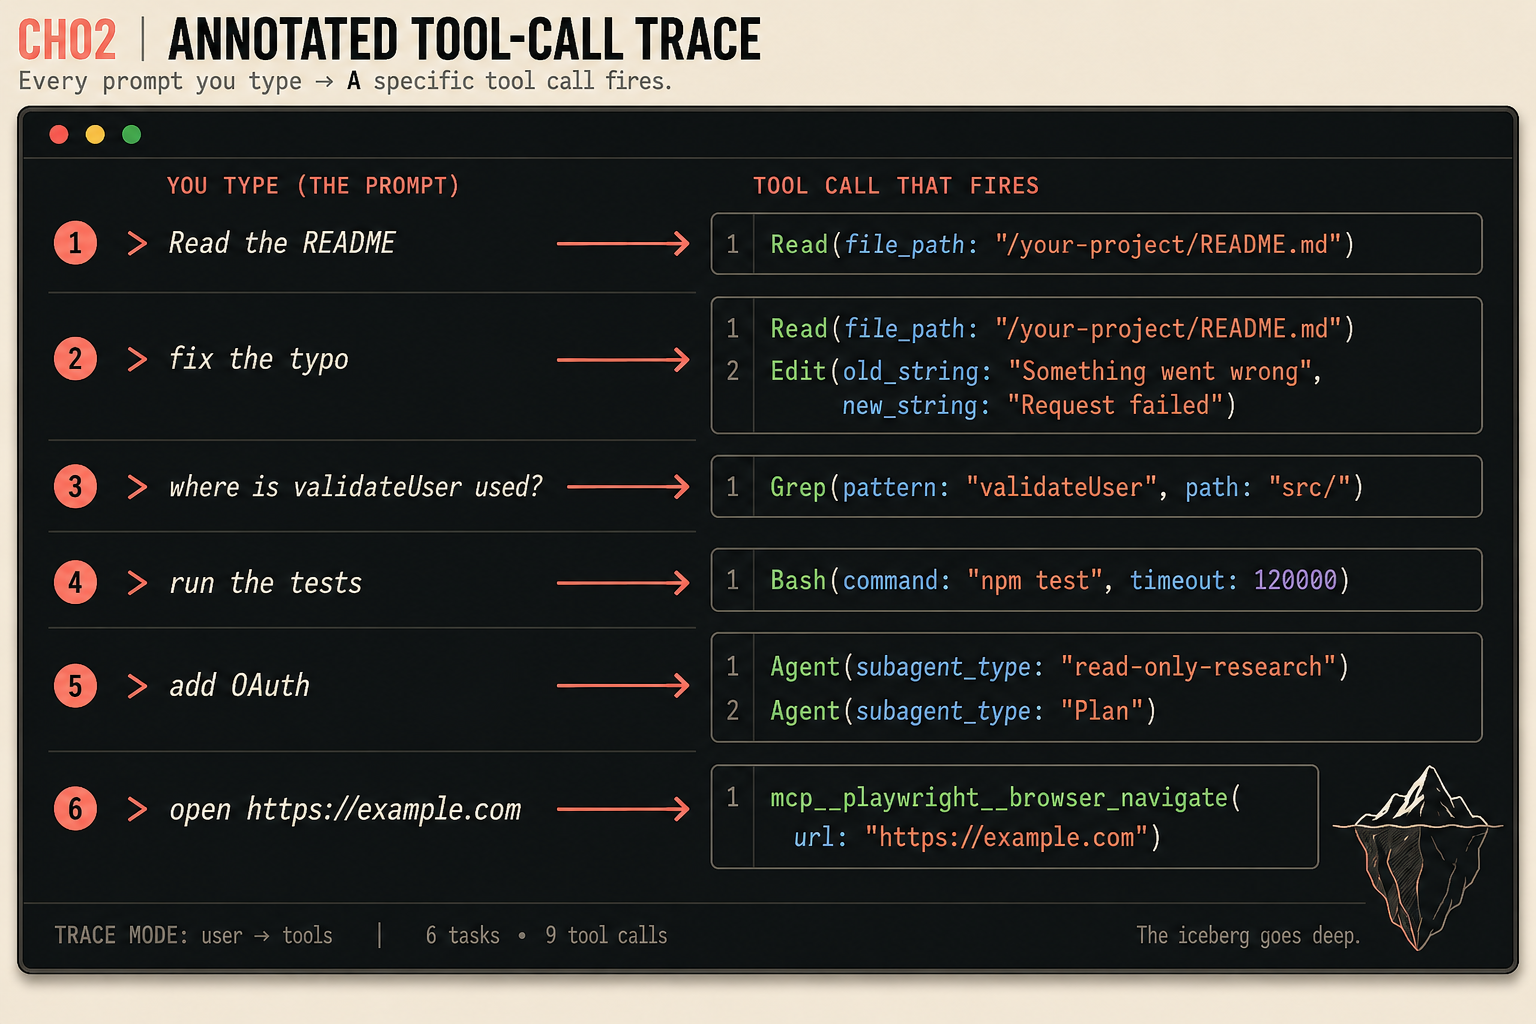Click the prompt chevron beside "run the tests"
The height and width of the screenshot is (1024, 1536).
(138, 583)
